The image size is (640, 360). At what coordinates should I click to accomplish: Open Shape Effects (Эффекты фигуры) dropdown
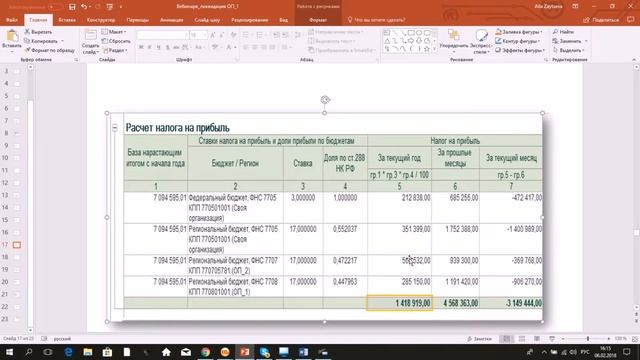(520, 50)
